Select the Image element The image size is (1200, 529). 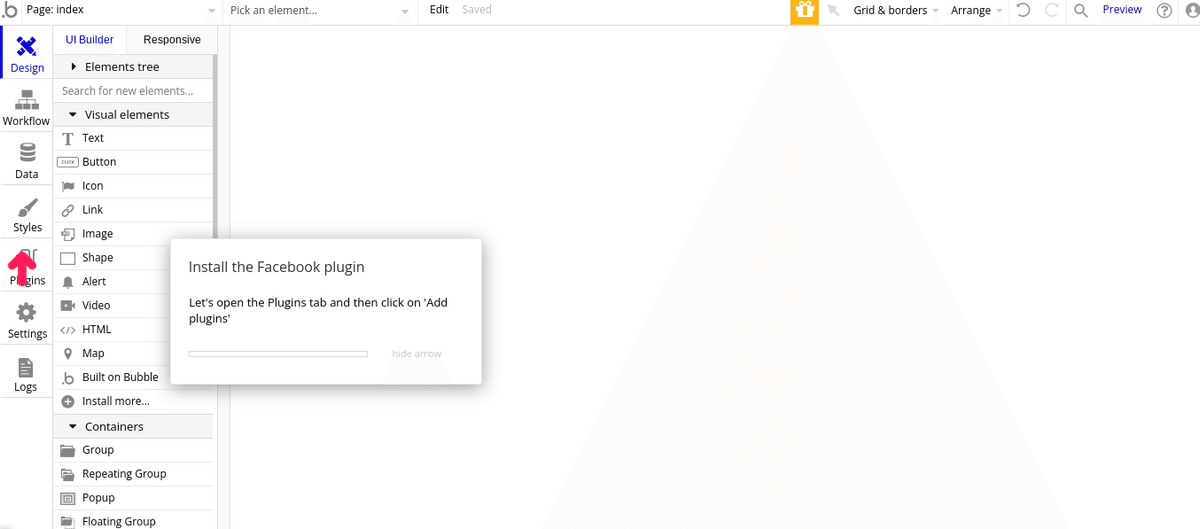[x=133, y=234]
